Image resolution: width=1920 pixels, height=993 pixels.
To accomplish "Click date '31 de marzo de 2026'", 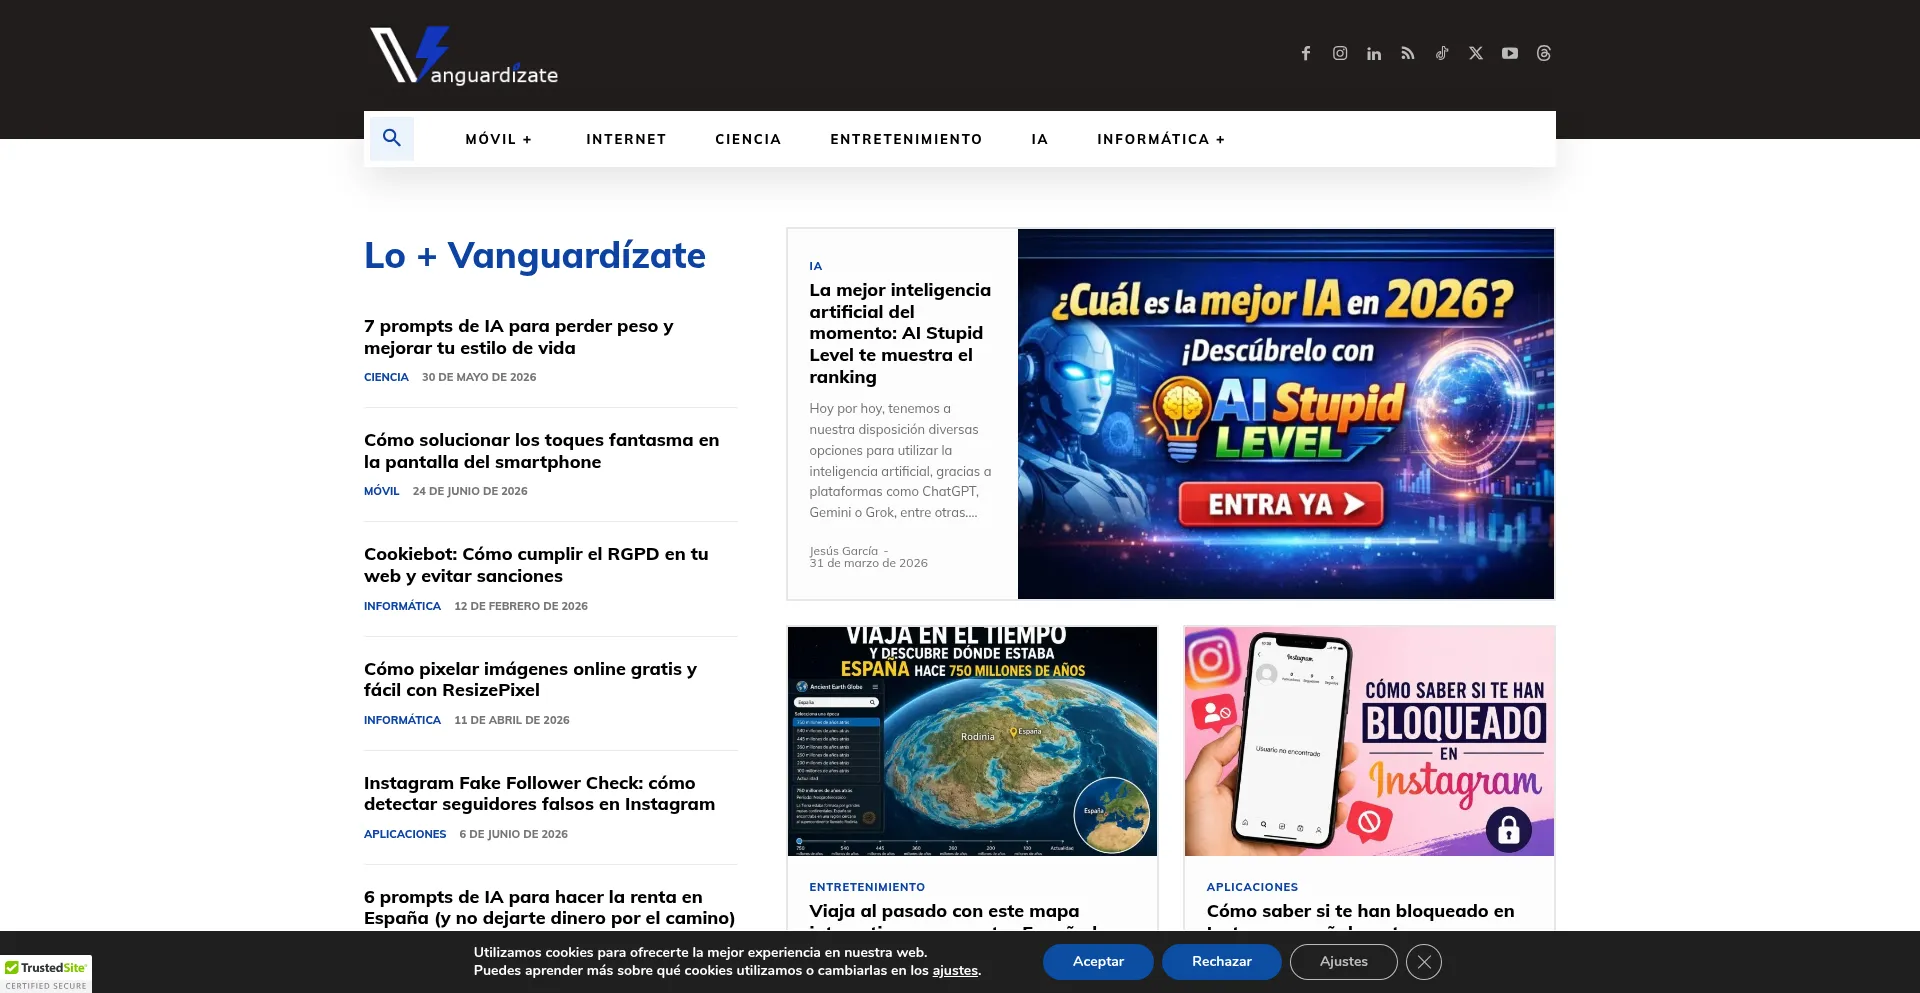I will point(868,563).
